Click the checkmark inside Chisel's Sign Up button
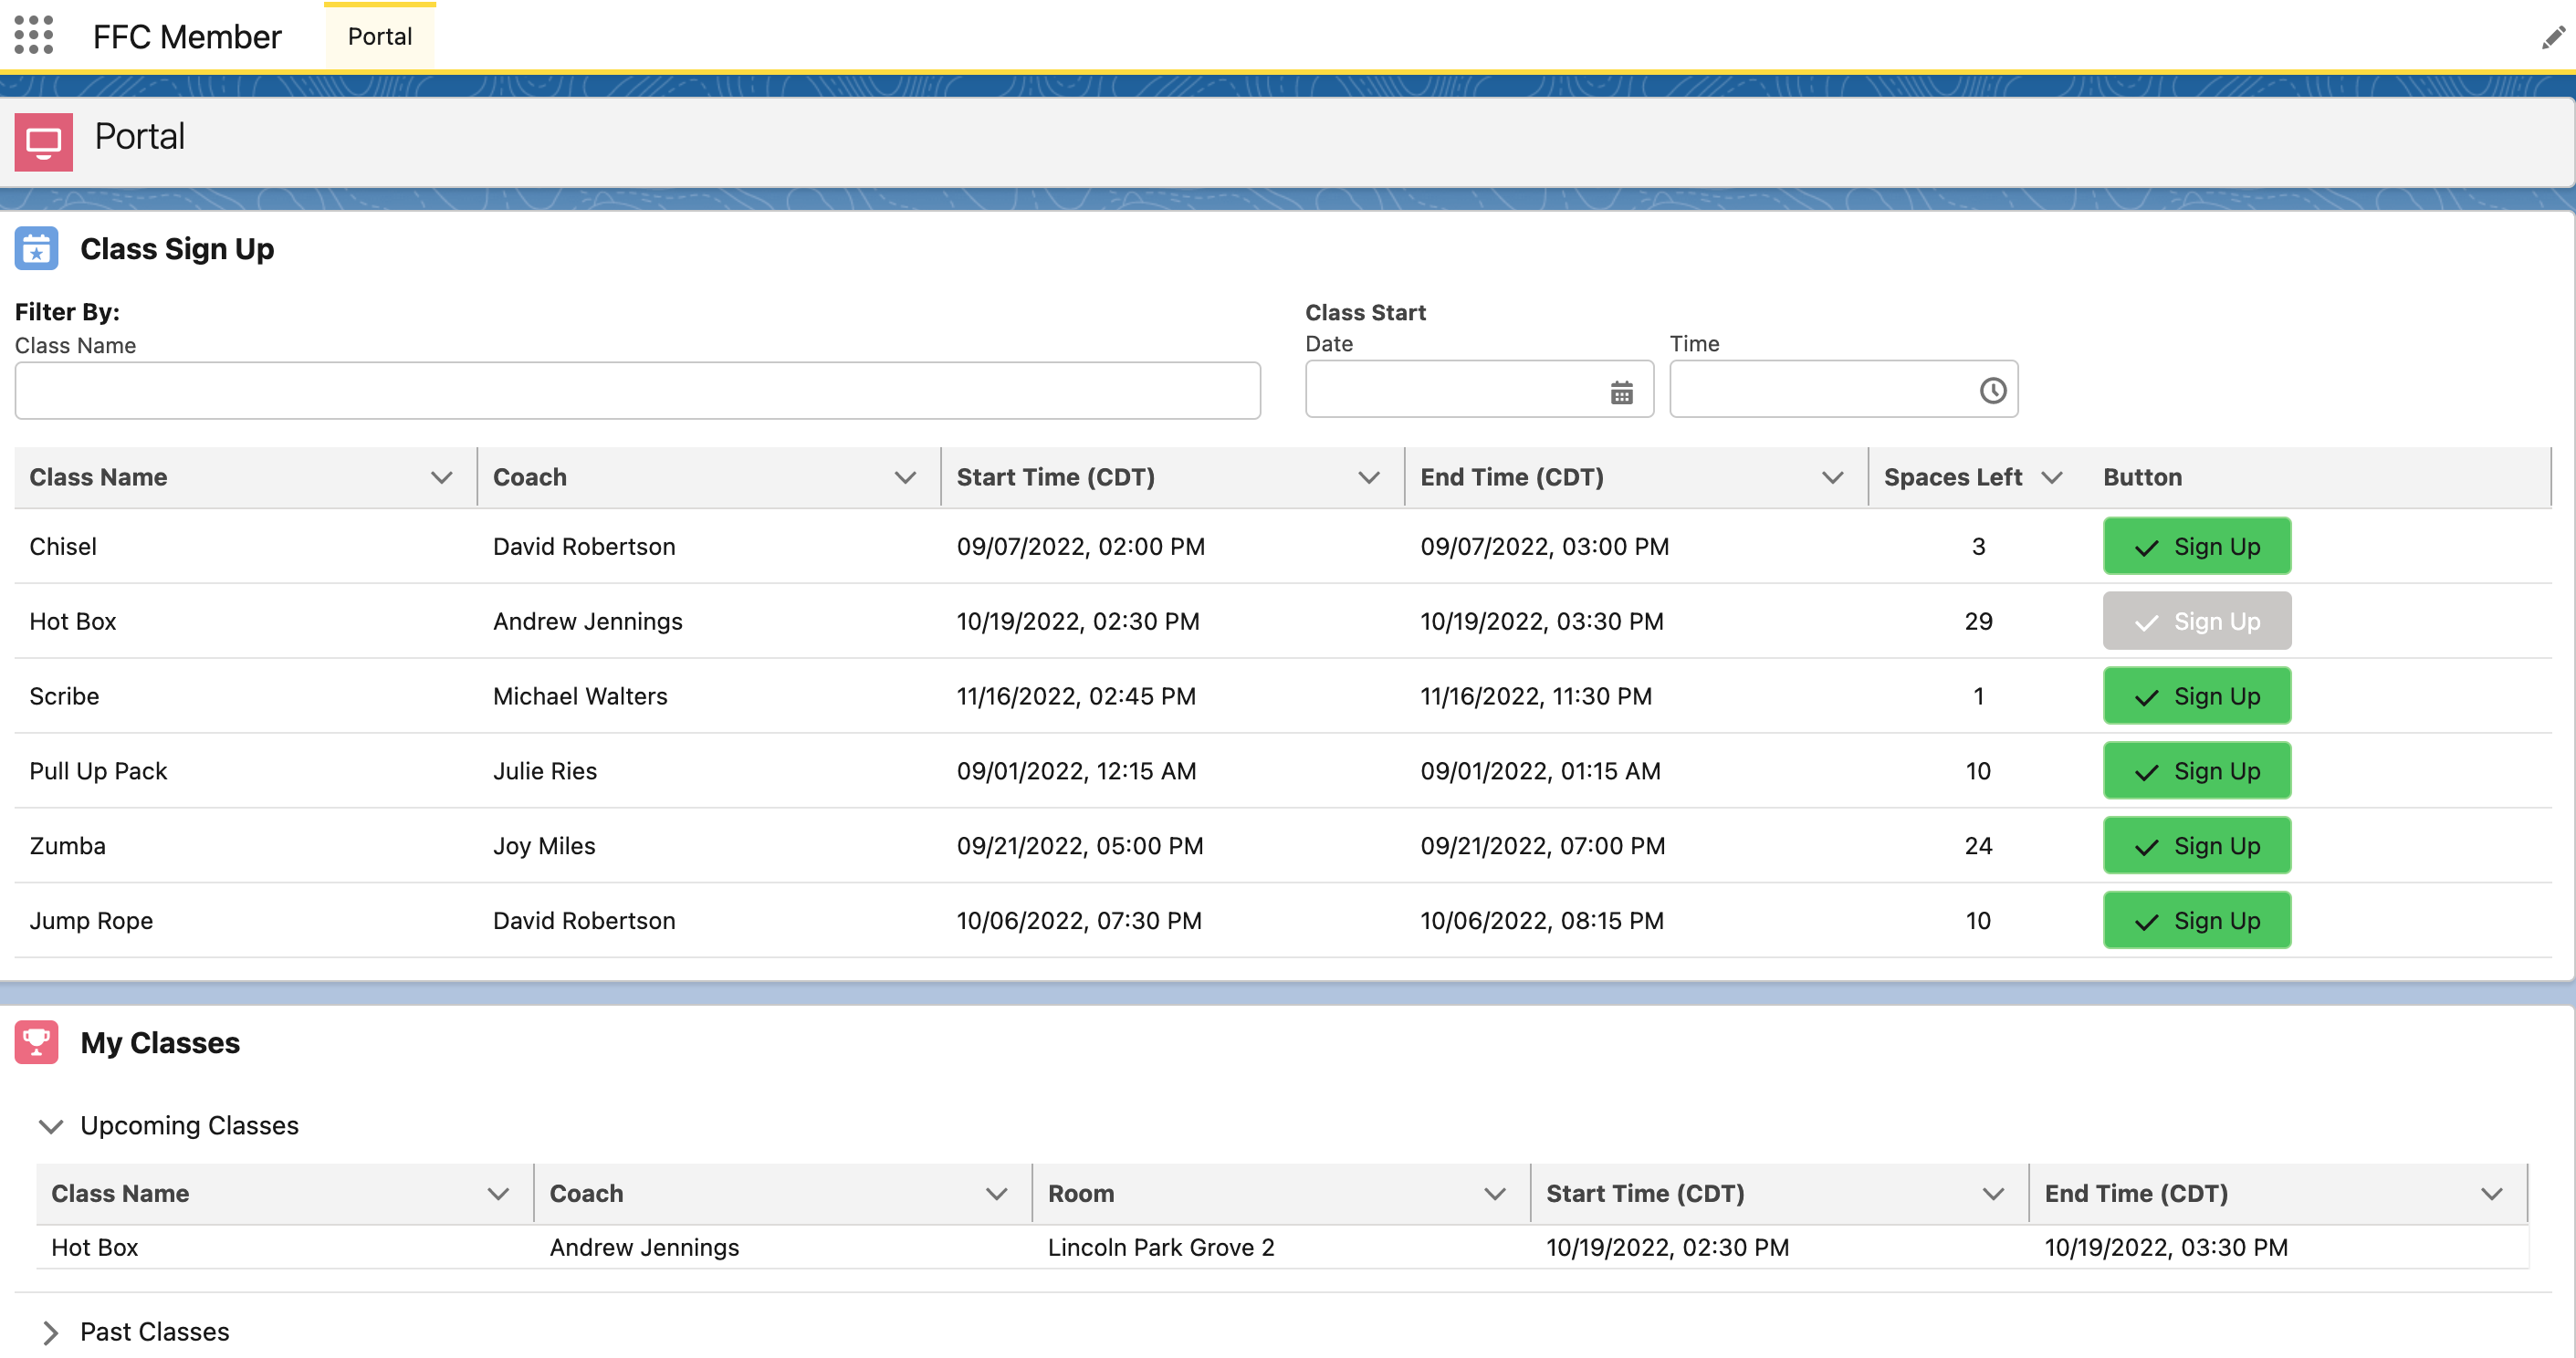Image resolution: width=2576 pixels, height=1358 pixels. (2146, 547)
